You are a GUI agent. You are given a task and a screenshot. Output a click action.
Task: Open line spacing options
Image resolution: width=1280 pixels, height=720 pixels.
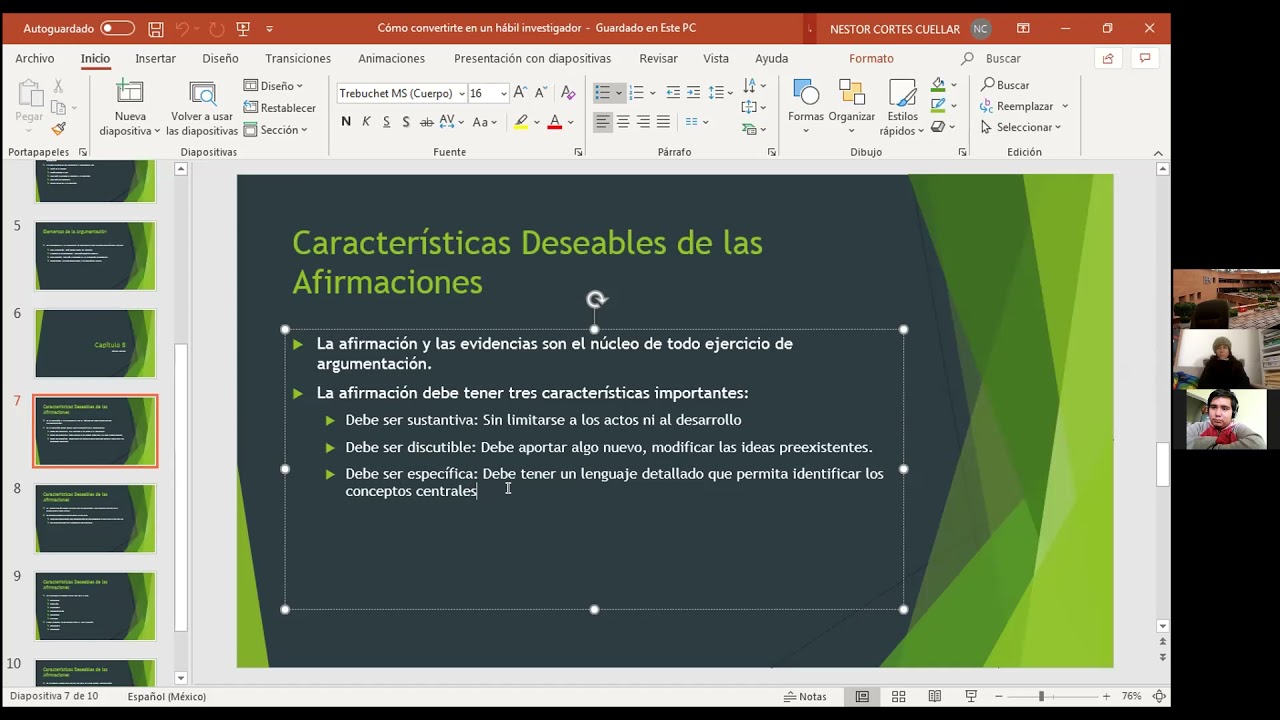click(721, 93)
